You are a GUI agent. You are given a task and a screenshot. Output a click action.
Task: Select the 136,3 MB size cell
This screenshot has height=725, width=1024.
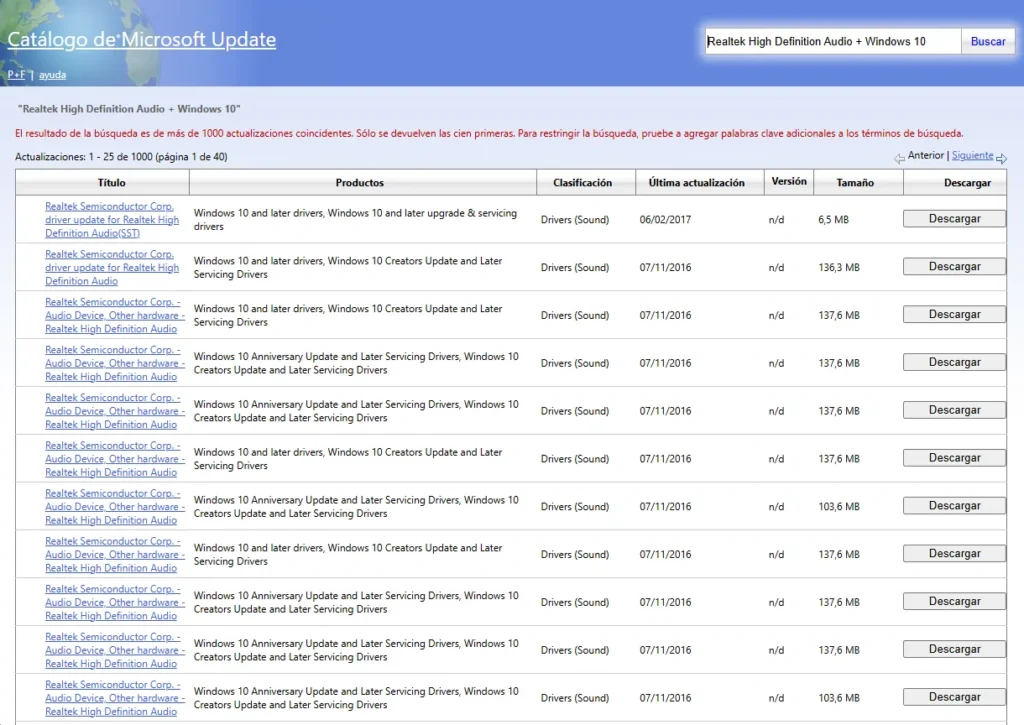coord(839,267)
